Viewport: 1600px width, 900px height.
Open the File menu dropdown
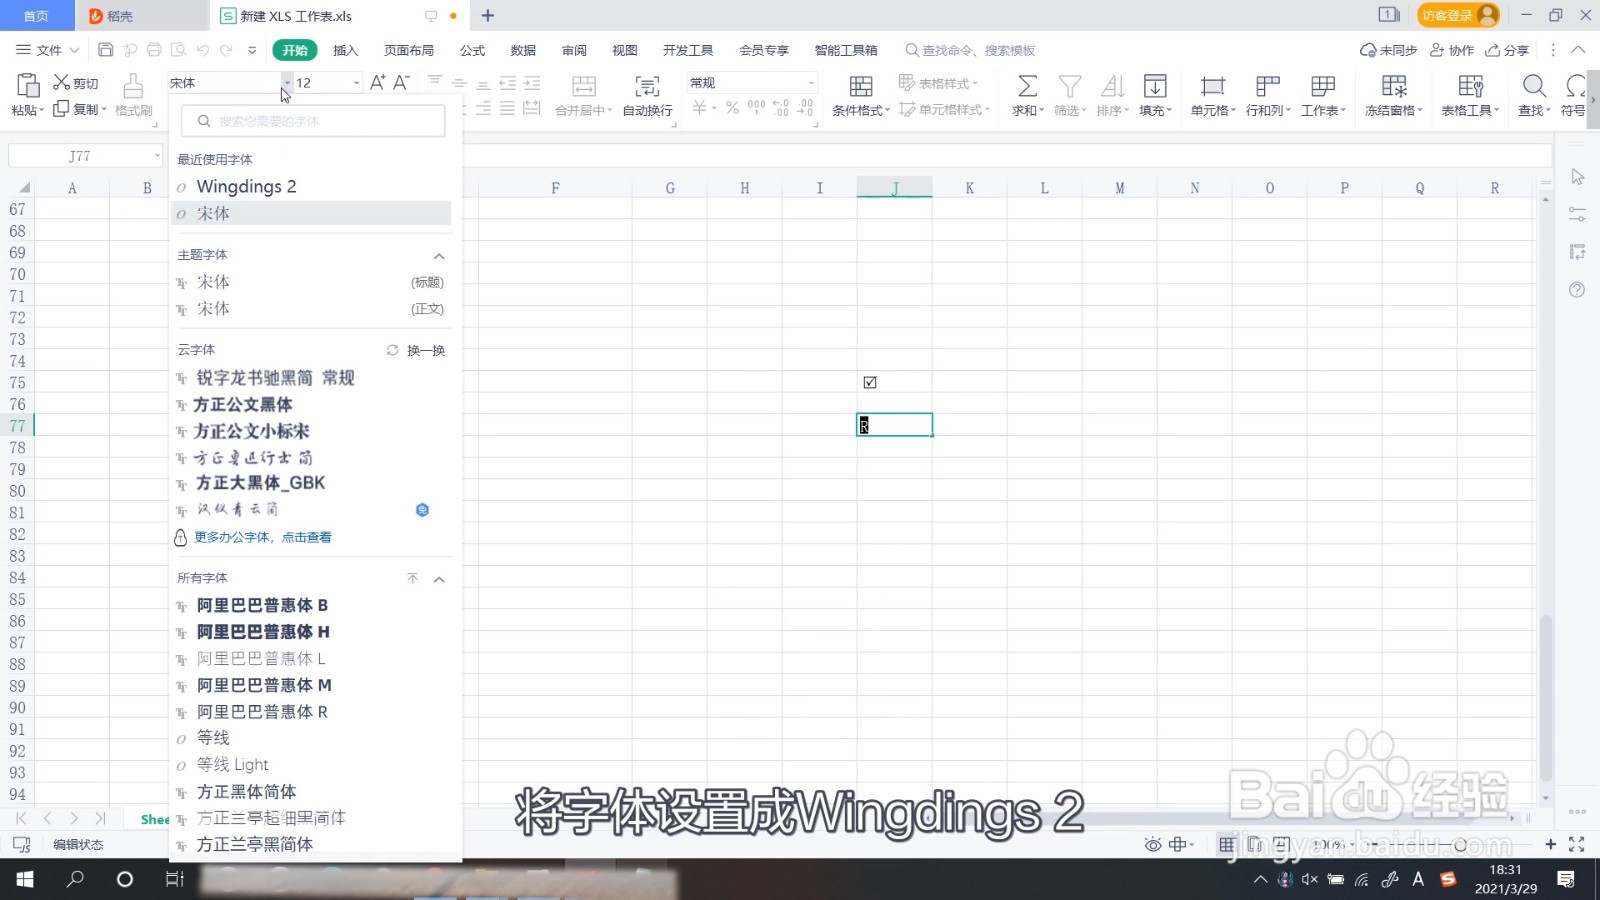point(48,50)
